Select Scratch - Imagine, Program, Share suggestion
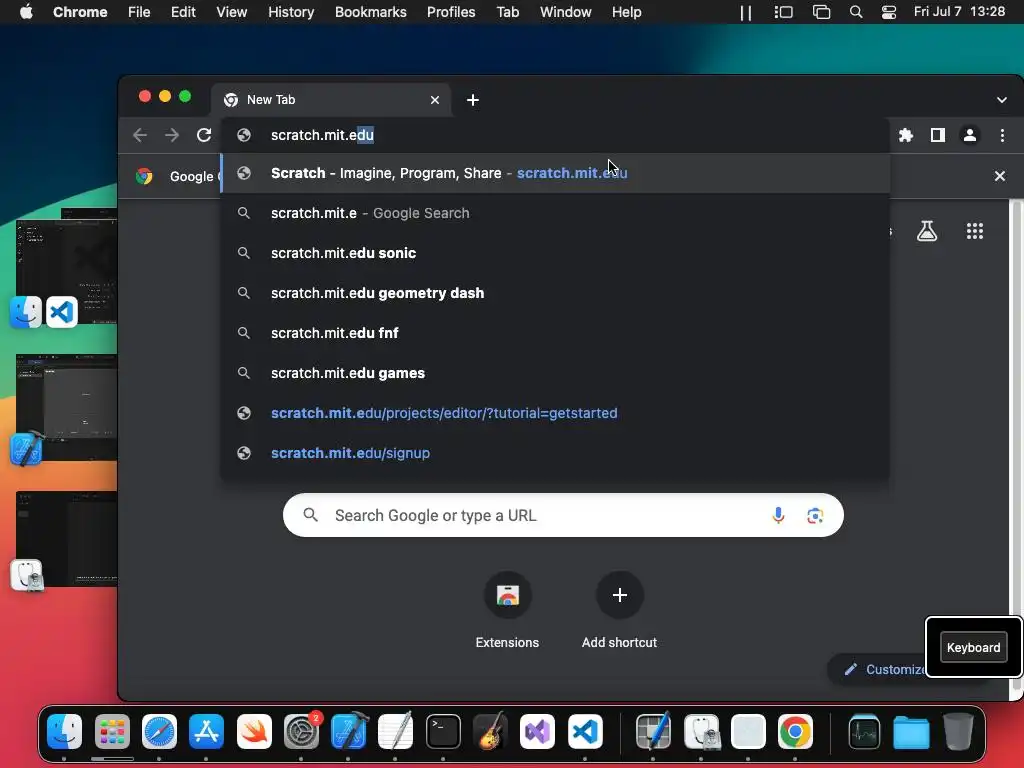The image size is (1024, 768). coord(556,173)
